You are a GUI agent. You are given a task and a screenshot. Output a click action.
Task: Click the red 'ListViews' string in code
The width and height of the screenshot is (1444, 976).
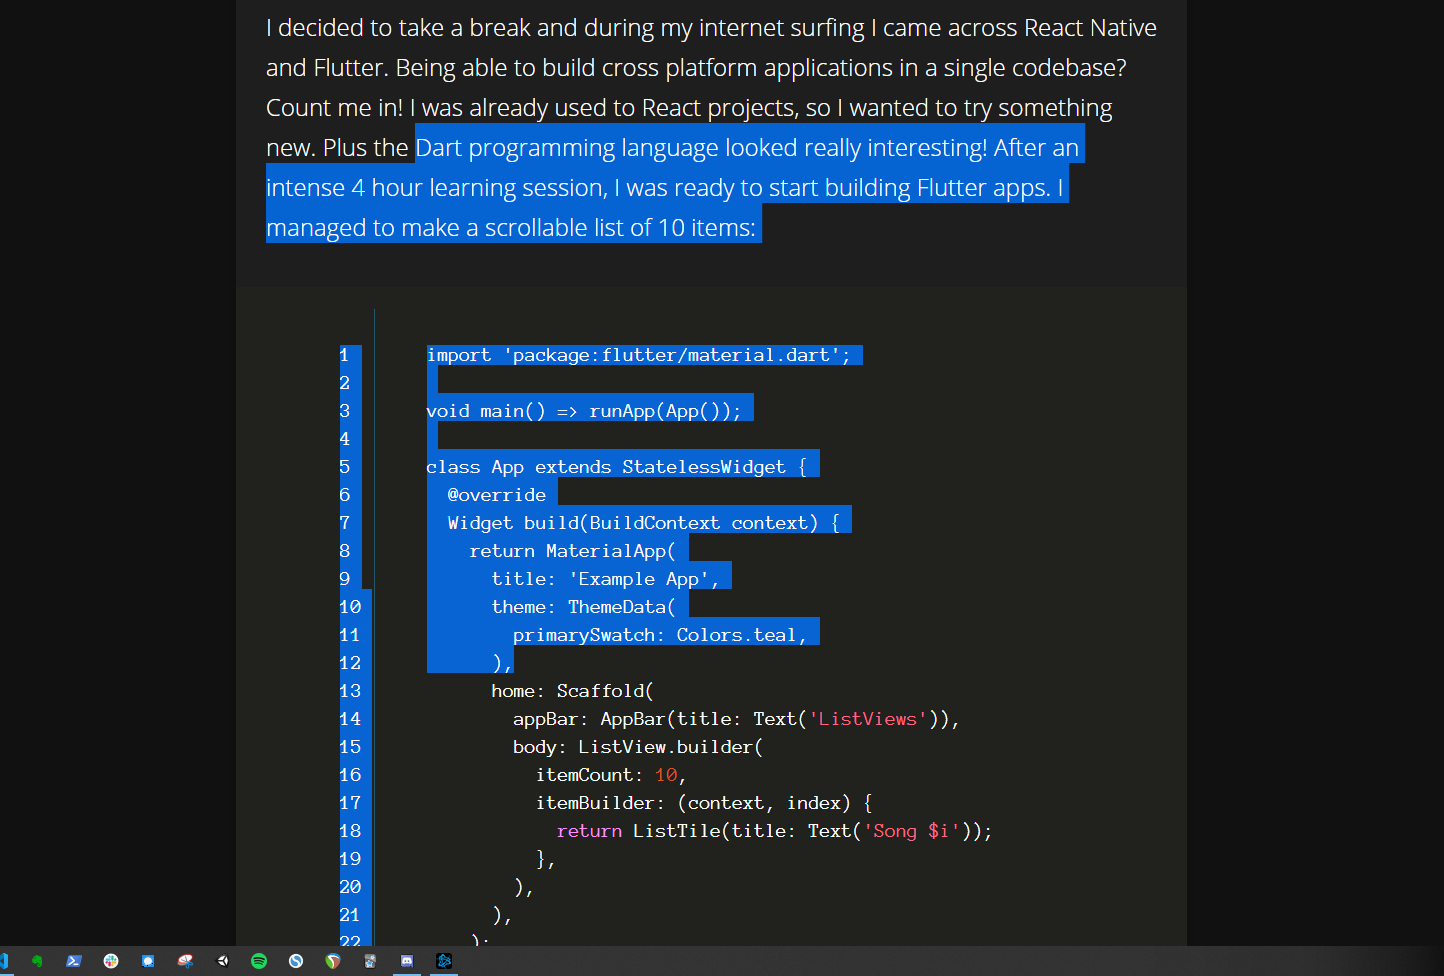tap(868, 719)
